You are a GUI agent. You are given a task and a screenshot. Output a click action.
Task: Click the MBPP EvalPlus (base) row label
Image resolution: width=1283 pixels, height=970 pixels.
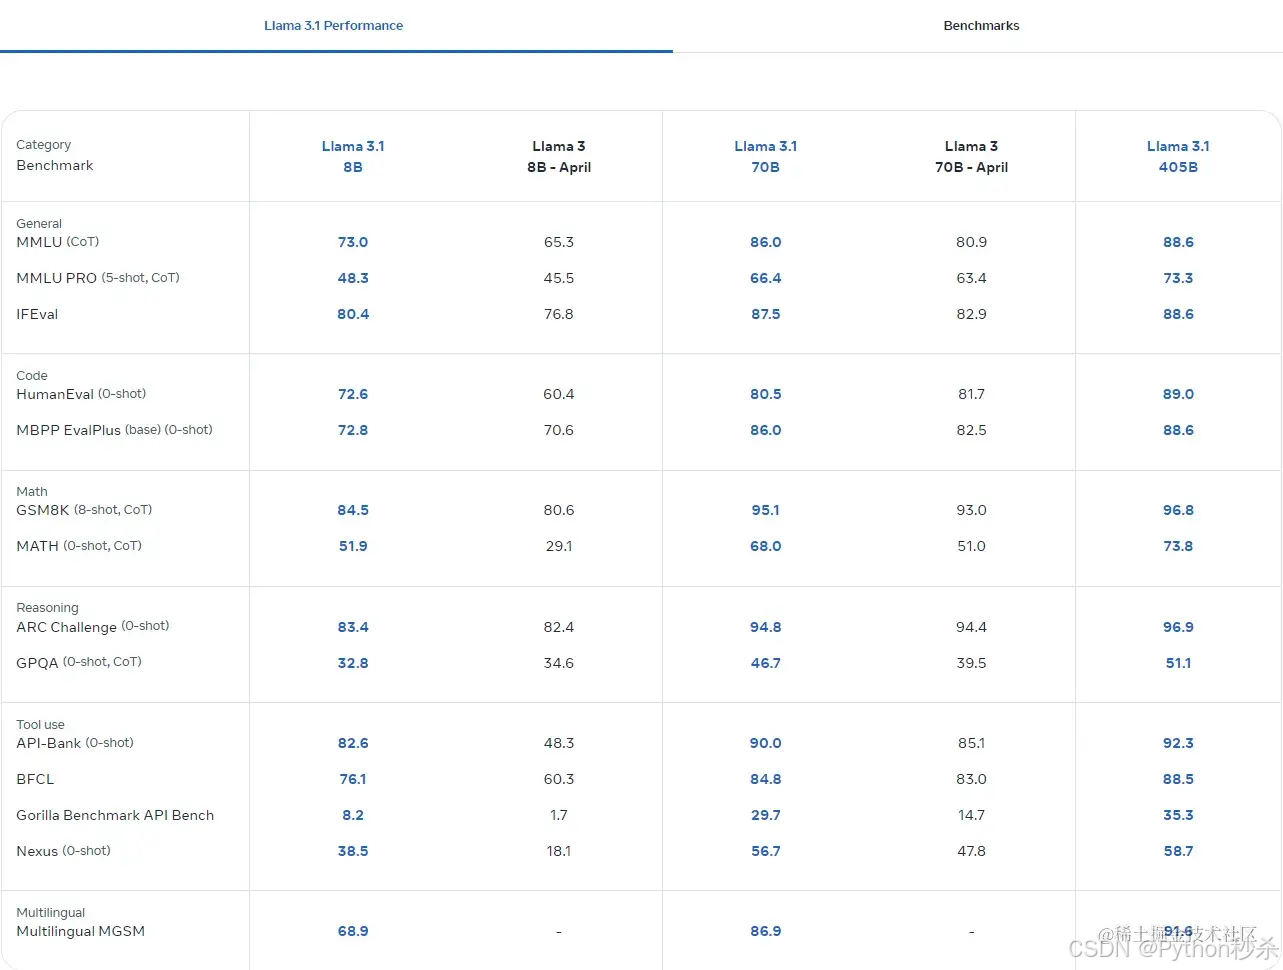(114, 430)
